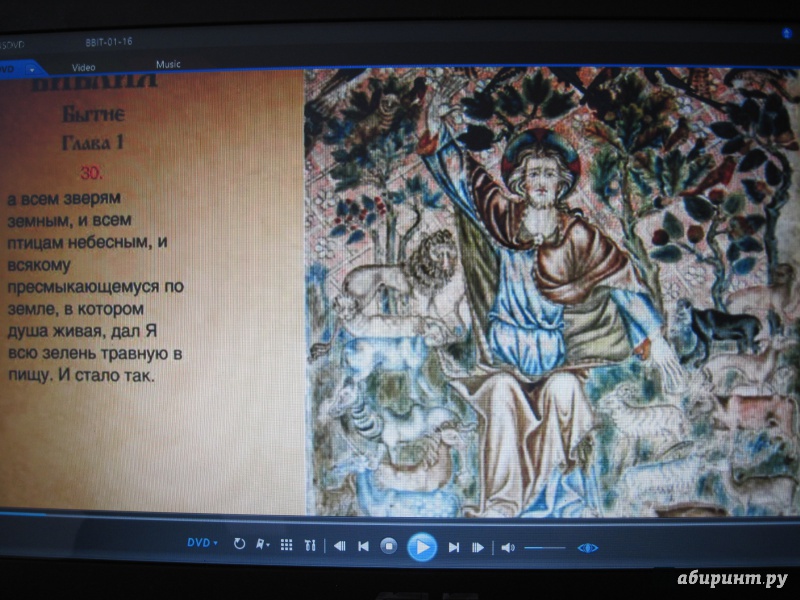Click the blue icon at top right

click(x=786, y=34)
